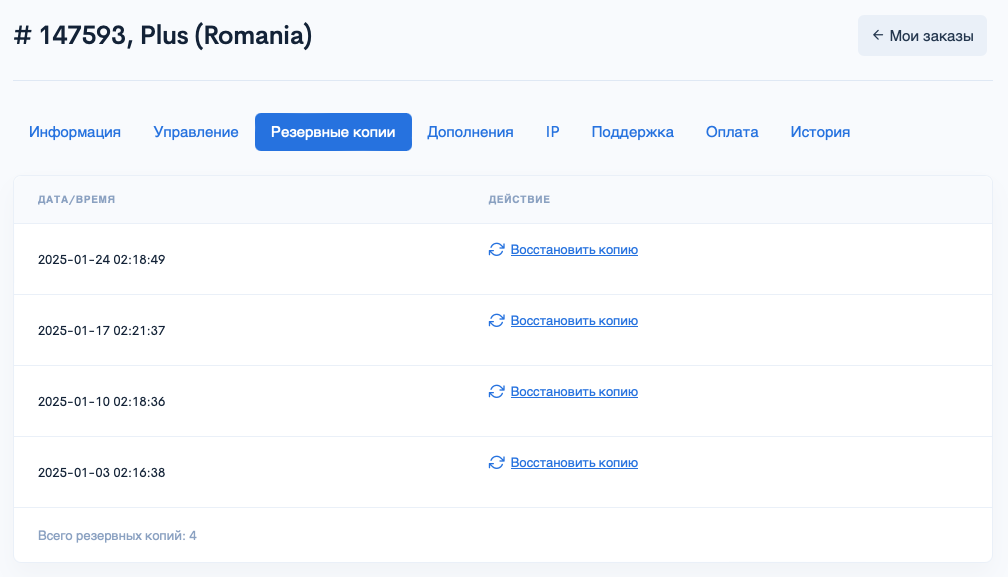
Task: Click the restore icon for 2025-01-03 backup
Action: 496,462
